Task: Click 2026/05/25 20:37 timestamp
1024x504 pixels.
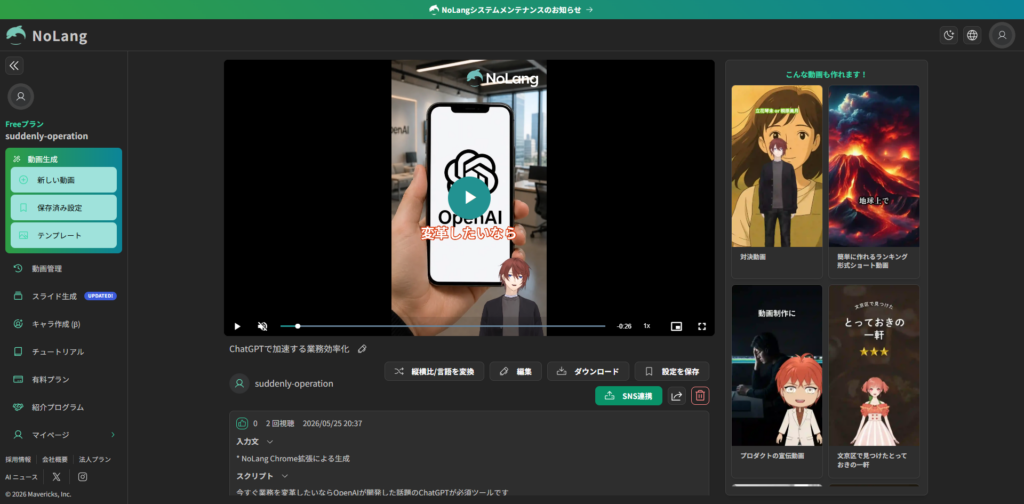Action: [x=332, y=423]
